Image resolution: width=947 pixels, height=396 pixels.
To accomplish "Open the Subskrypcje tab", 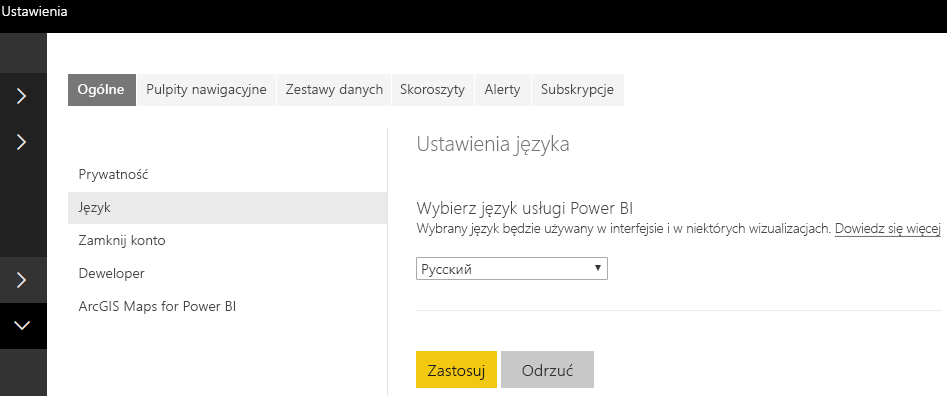I will [577, 90].
